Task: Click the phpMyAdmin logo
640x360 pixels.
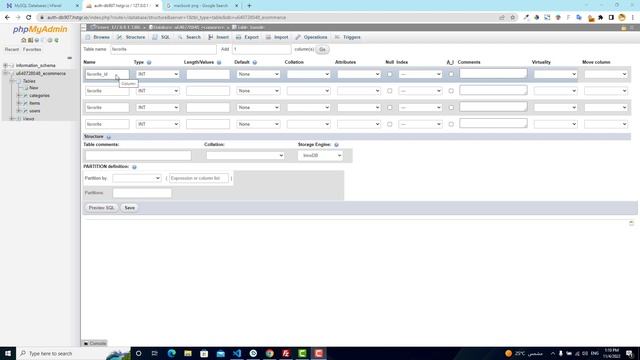Action: click(x=40, y=29)
